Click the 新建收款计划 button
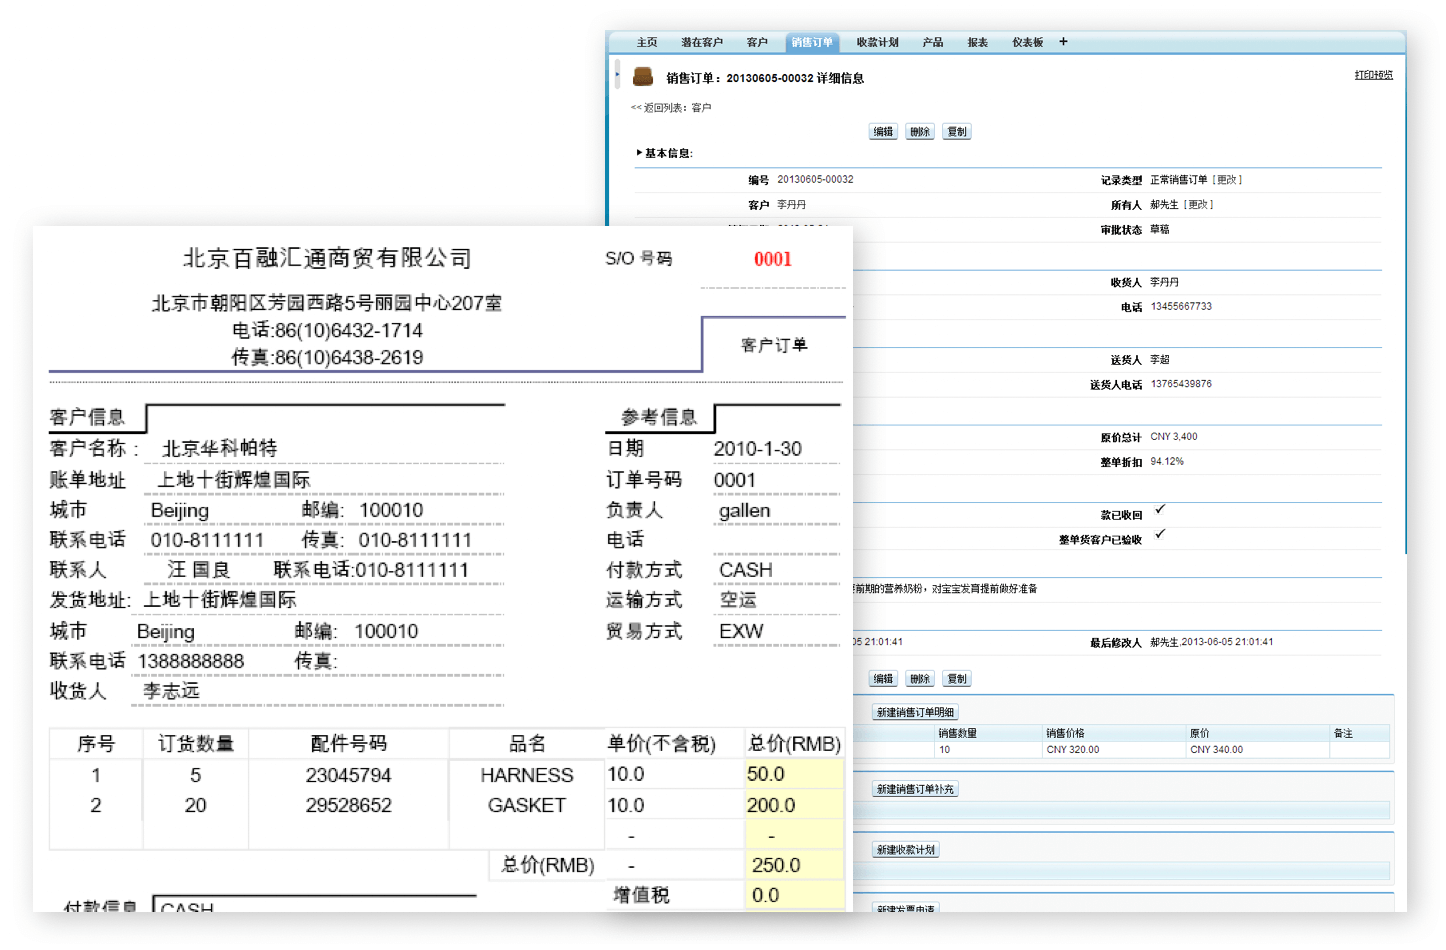The image size is (1446, 950). click(x=906, y=850)
